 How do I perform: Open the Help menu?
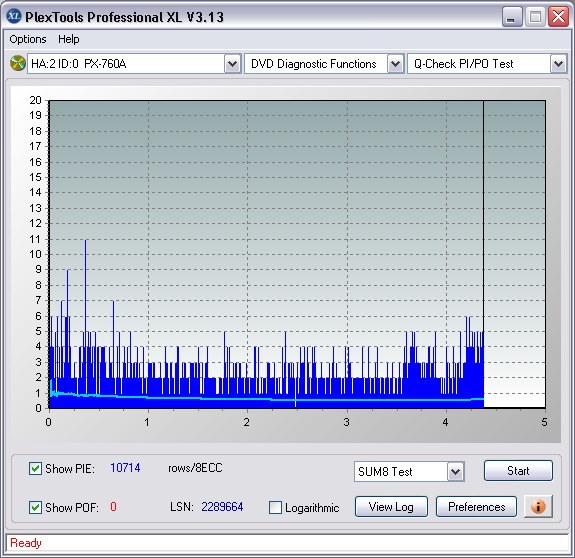pyautogui.click(x=69, y=39)
